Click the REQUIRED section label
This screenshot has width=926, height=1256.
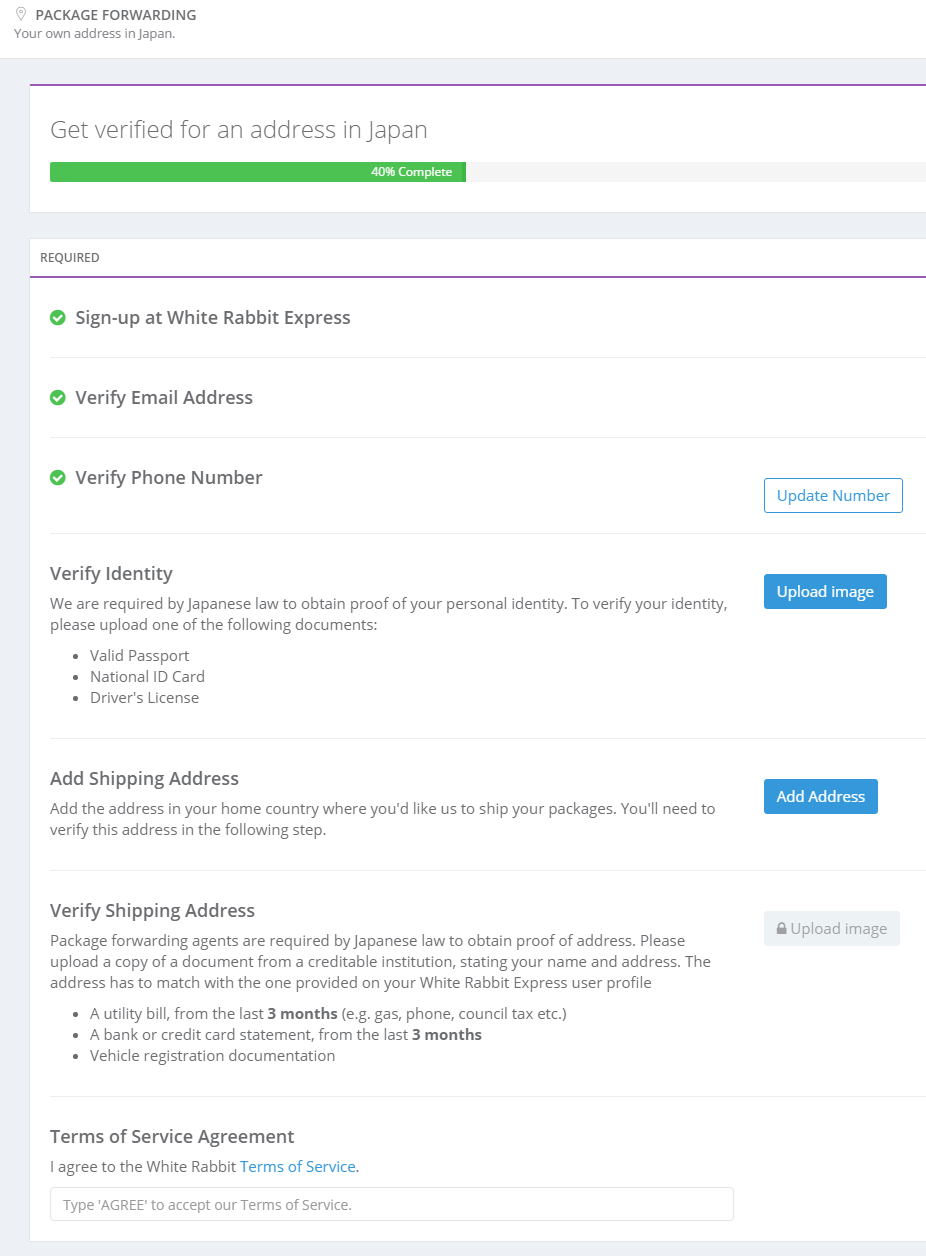pos(70,258)
